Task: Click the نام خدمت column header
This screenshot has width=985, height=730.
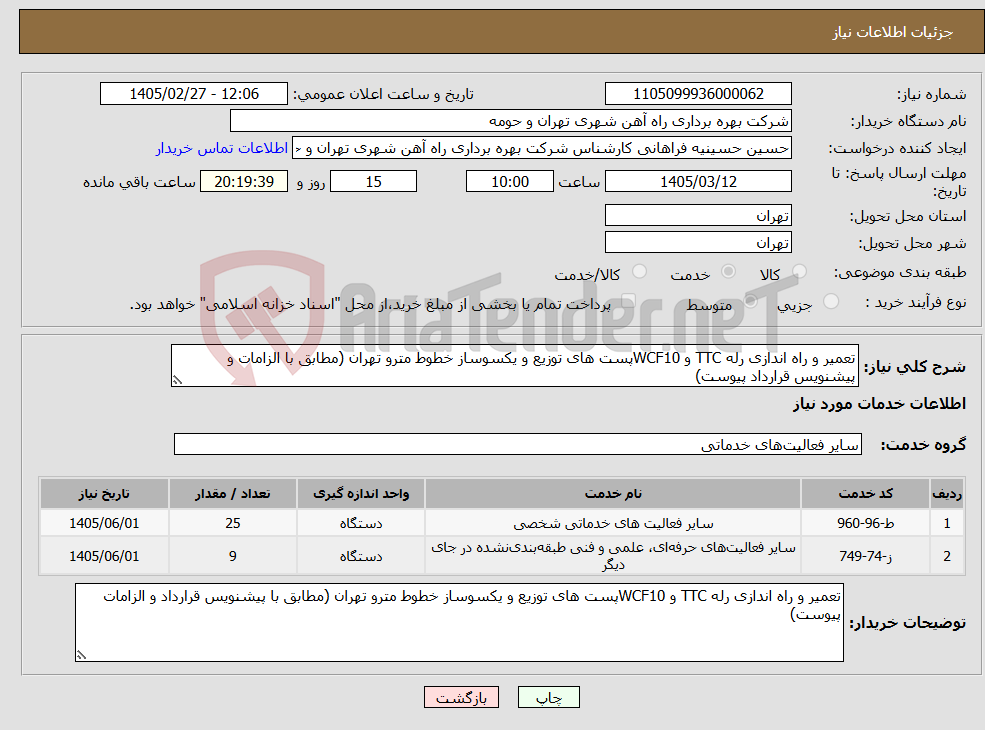Action: (612, 494)
